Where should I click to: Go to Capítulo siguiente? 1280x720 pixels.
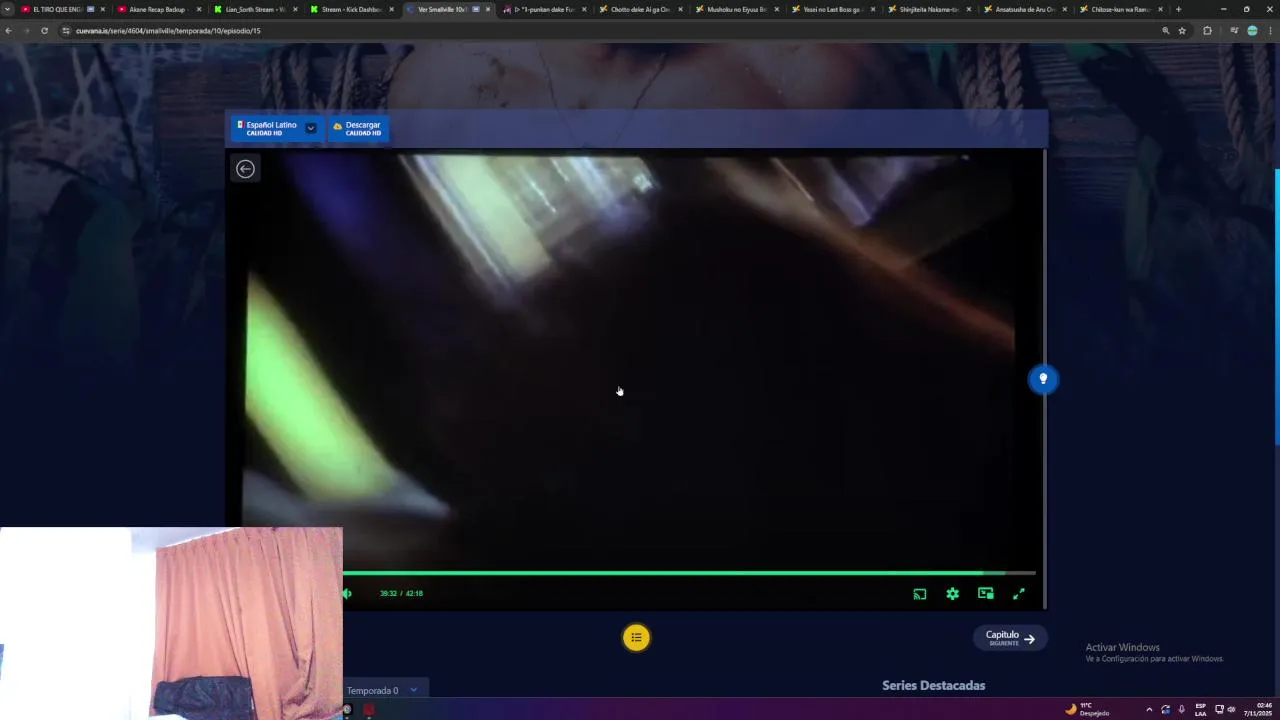tap(1010, 638)
